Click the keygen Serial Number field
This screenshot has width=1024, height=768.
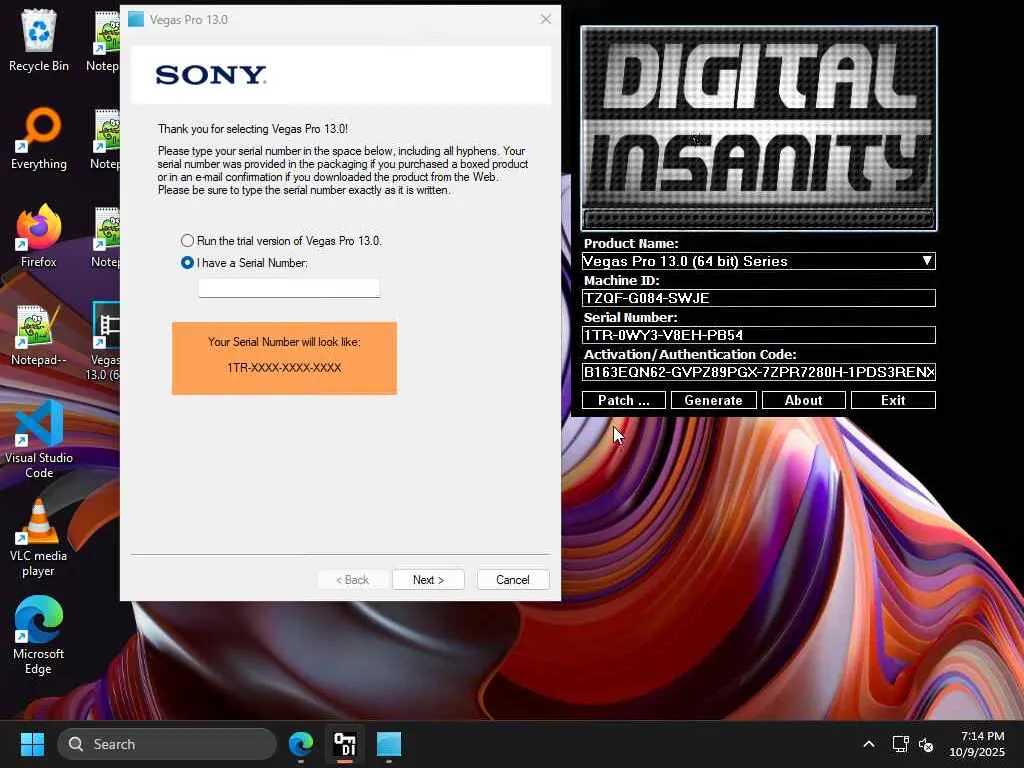(758, 335)
